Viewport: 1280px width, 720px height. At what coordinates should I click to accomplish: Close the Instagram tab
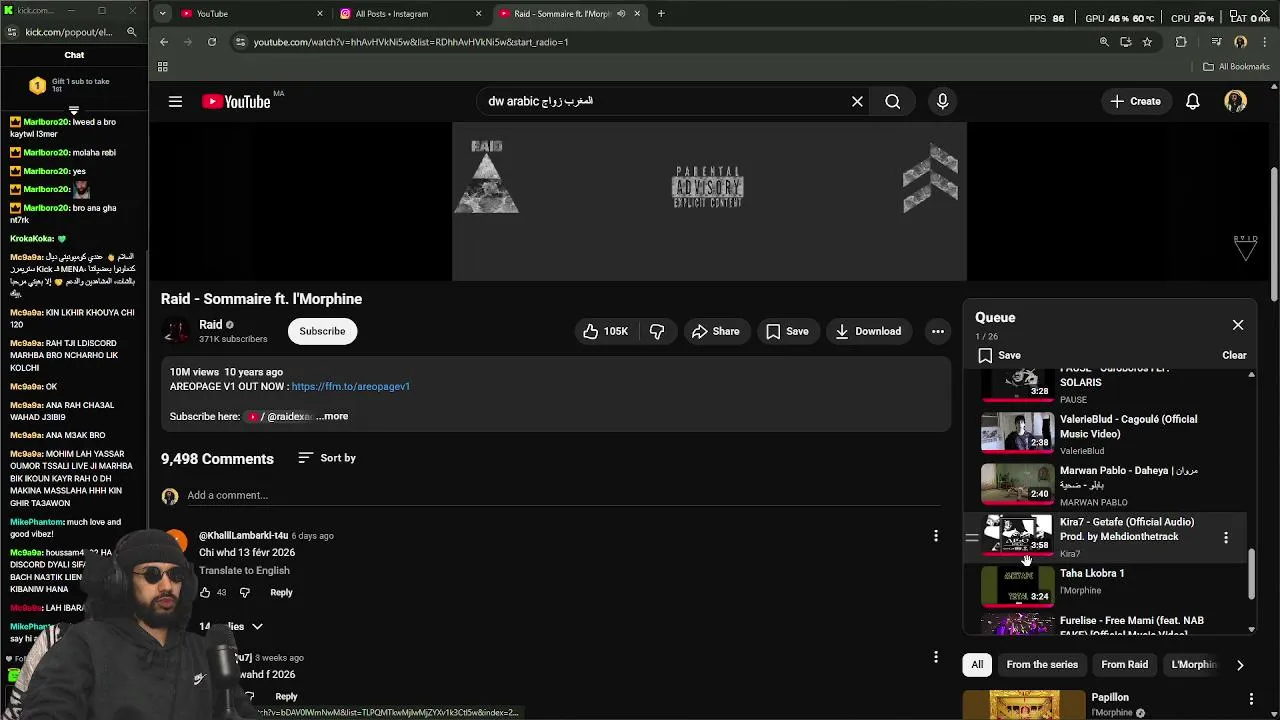[x=478, y=14]
